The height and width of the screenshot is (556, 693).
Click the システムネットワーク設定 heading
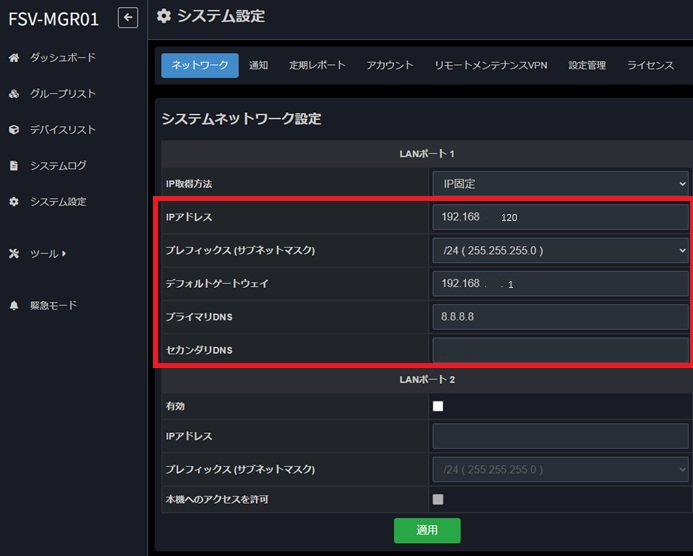point(241,119)
